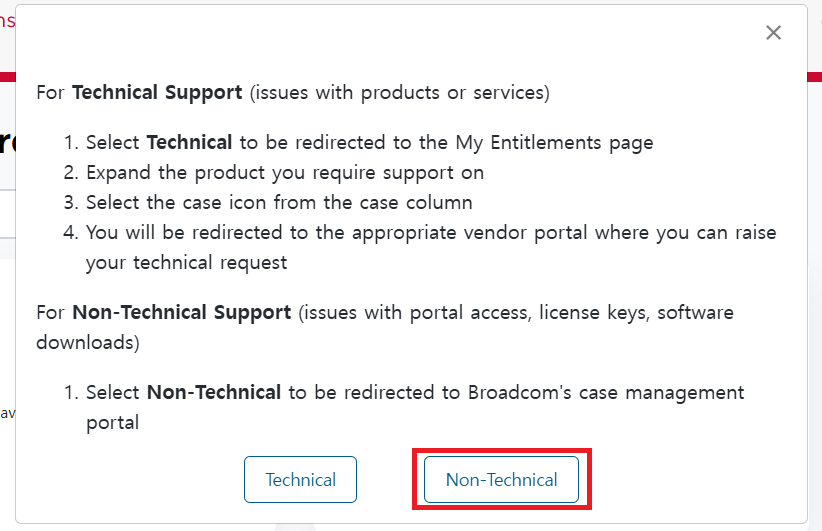This screenshot has width=822, height=531.
Task: Click the red text behind the dialog's top-left
Action: tap(6, 19)
